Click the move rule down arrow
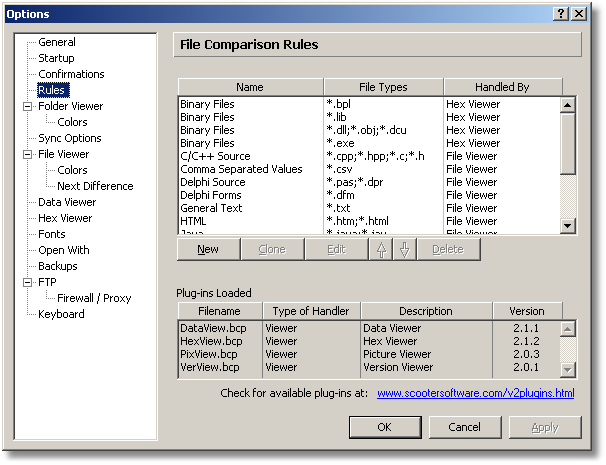 tap(405, 249)
